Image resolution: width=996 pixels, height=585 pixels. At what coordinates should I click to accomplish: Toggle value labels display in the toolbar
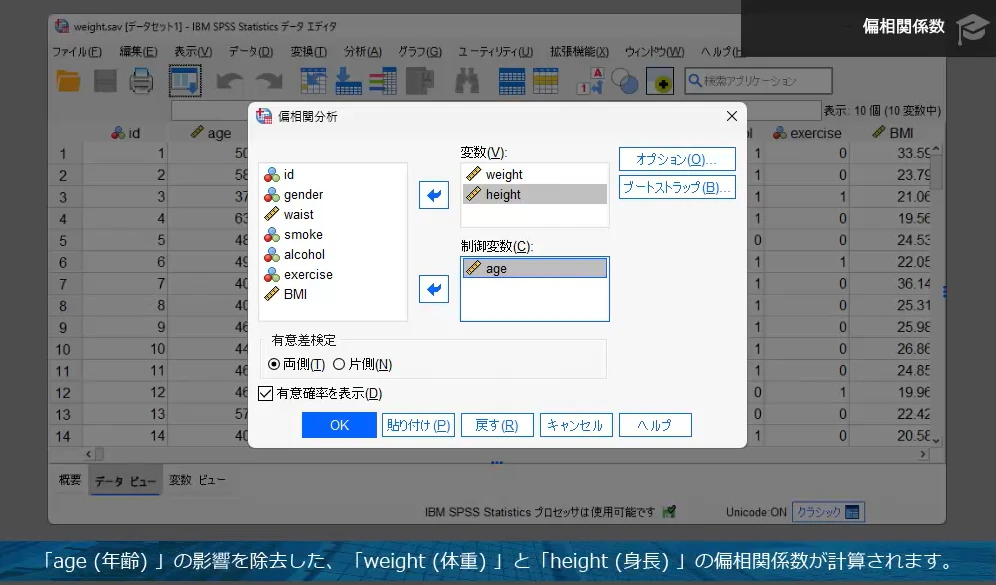click(x=588, y=82)
